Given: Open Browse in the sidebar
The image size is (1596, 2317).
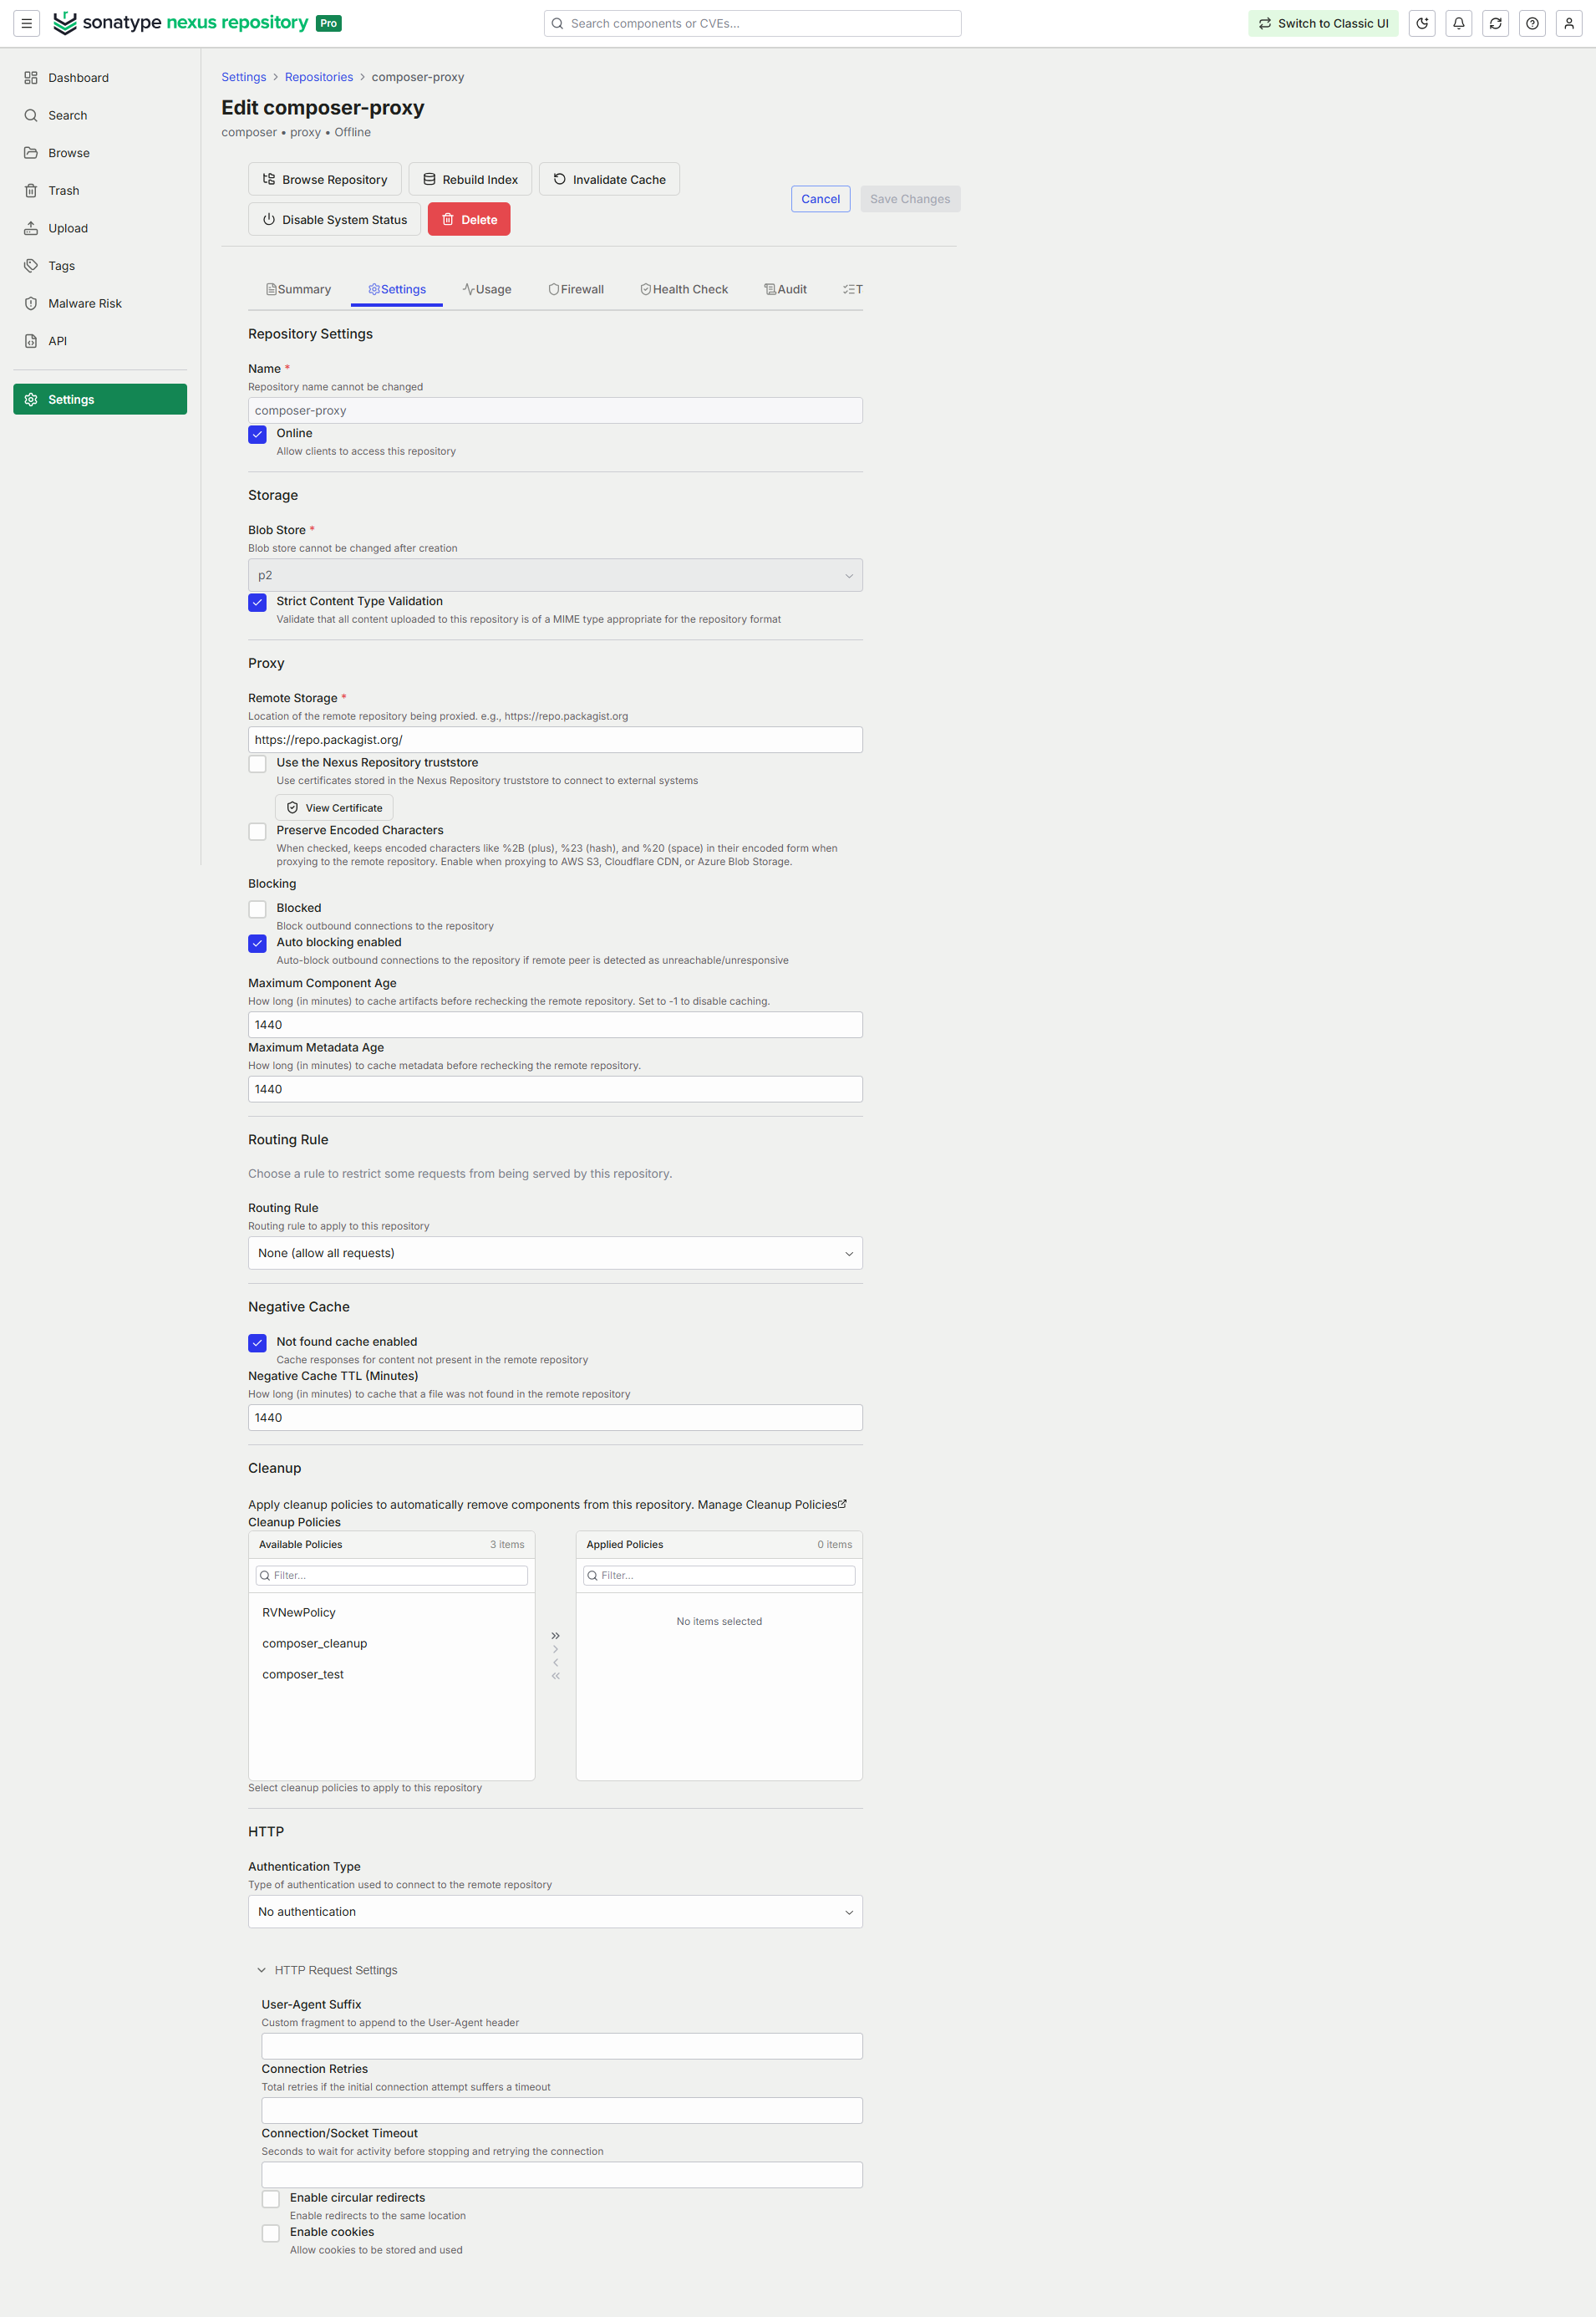Looking at the screenshot, I should 100,153.
